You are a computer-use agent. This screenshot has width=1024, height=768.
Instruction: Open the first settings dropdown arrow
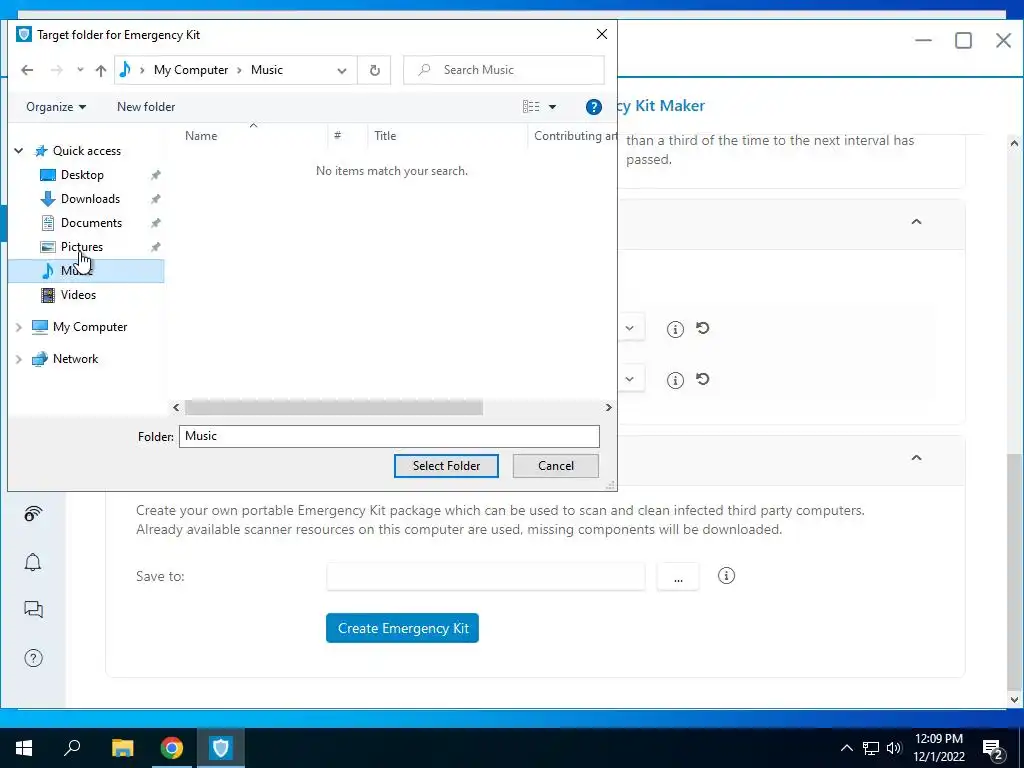[630, 328]
